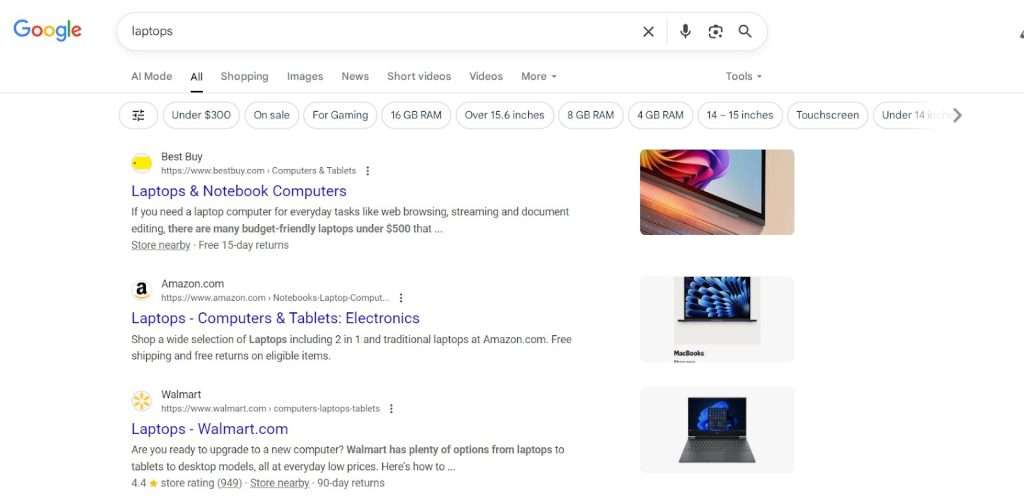
Task: Click the Google logo
Action: click(x=47, y=30)
